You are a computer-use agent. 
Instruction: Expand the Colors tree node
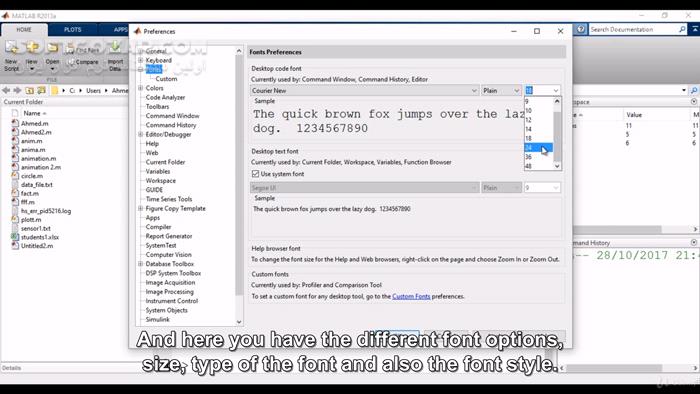[x=140, y=88]
